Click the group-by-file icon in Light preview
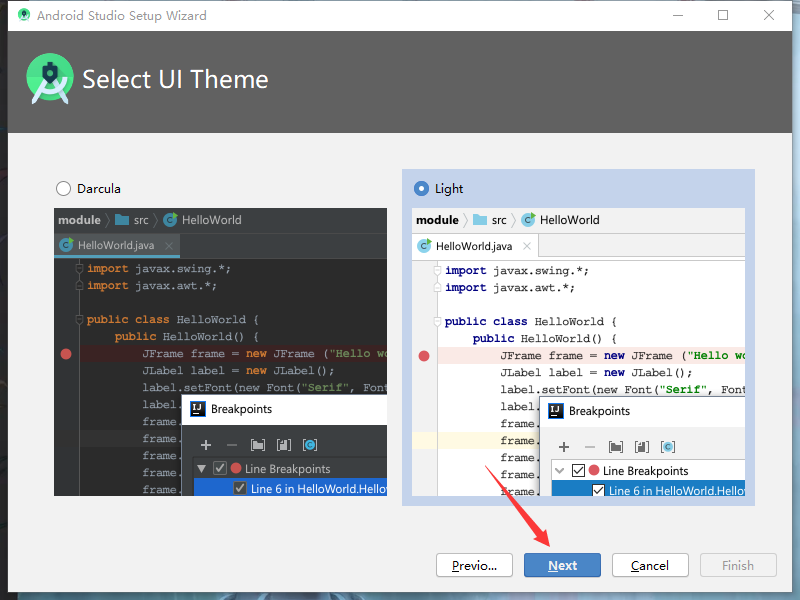The height and width of the screenshot is (600, 800). pyautogui.click(x=642, y=447)
